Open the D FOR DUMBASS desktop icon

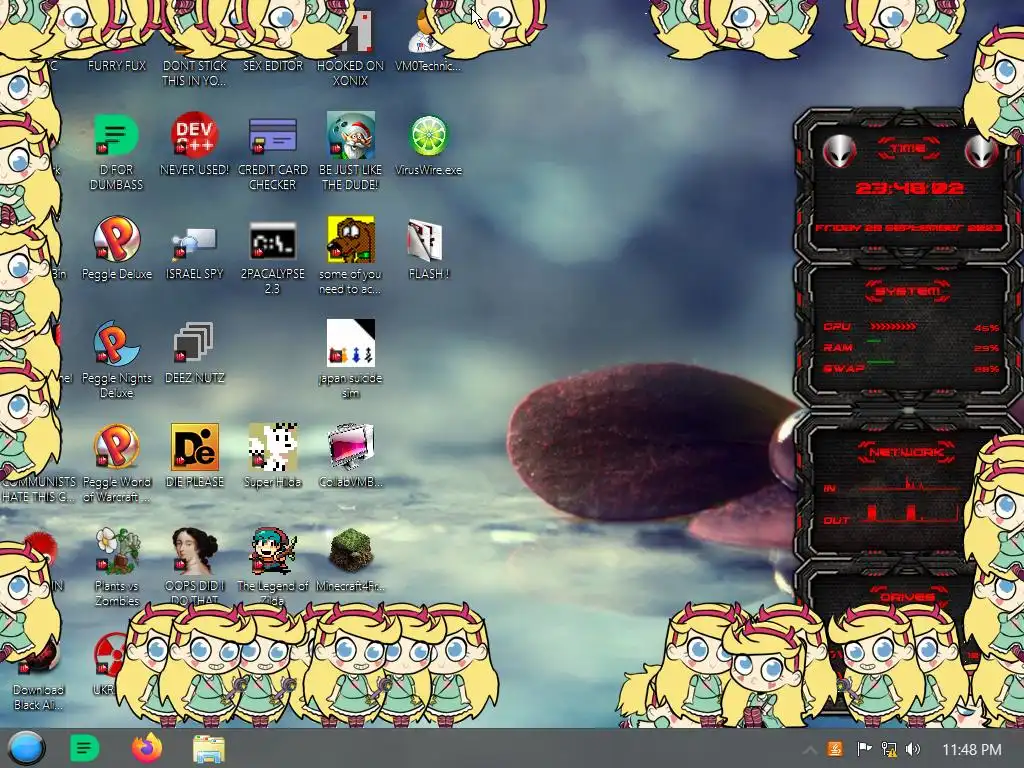point(116,135)
